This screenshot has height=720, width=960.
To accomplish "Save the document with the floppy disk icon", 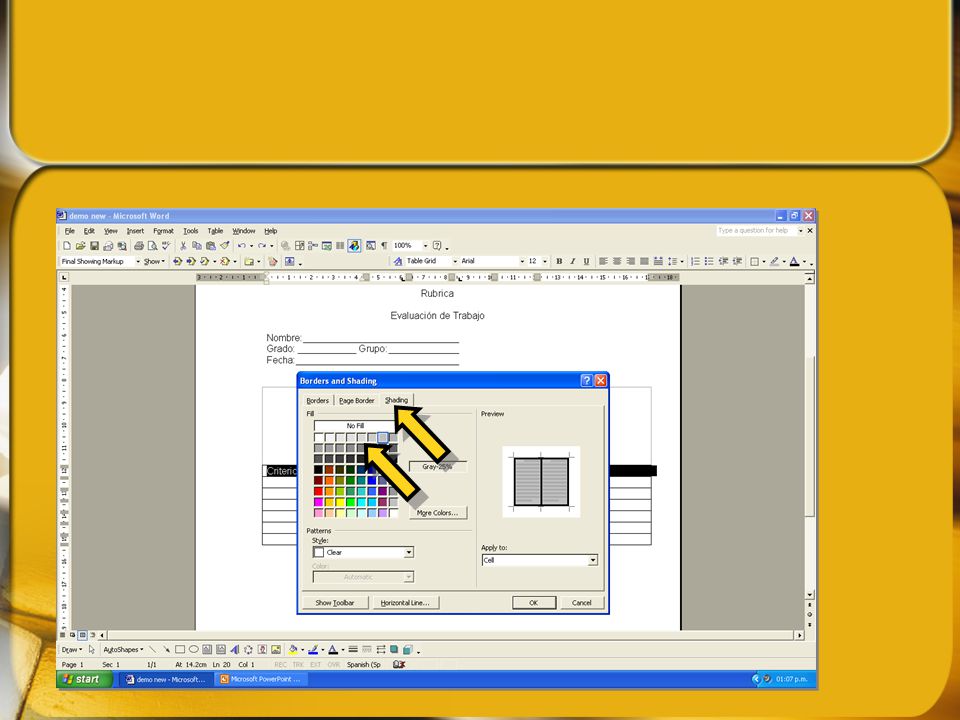I will click(x=94, y=246).
